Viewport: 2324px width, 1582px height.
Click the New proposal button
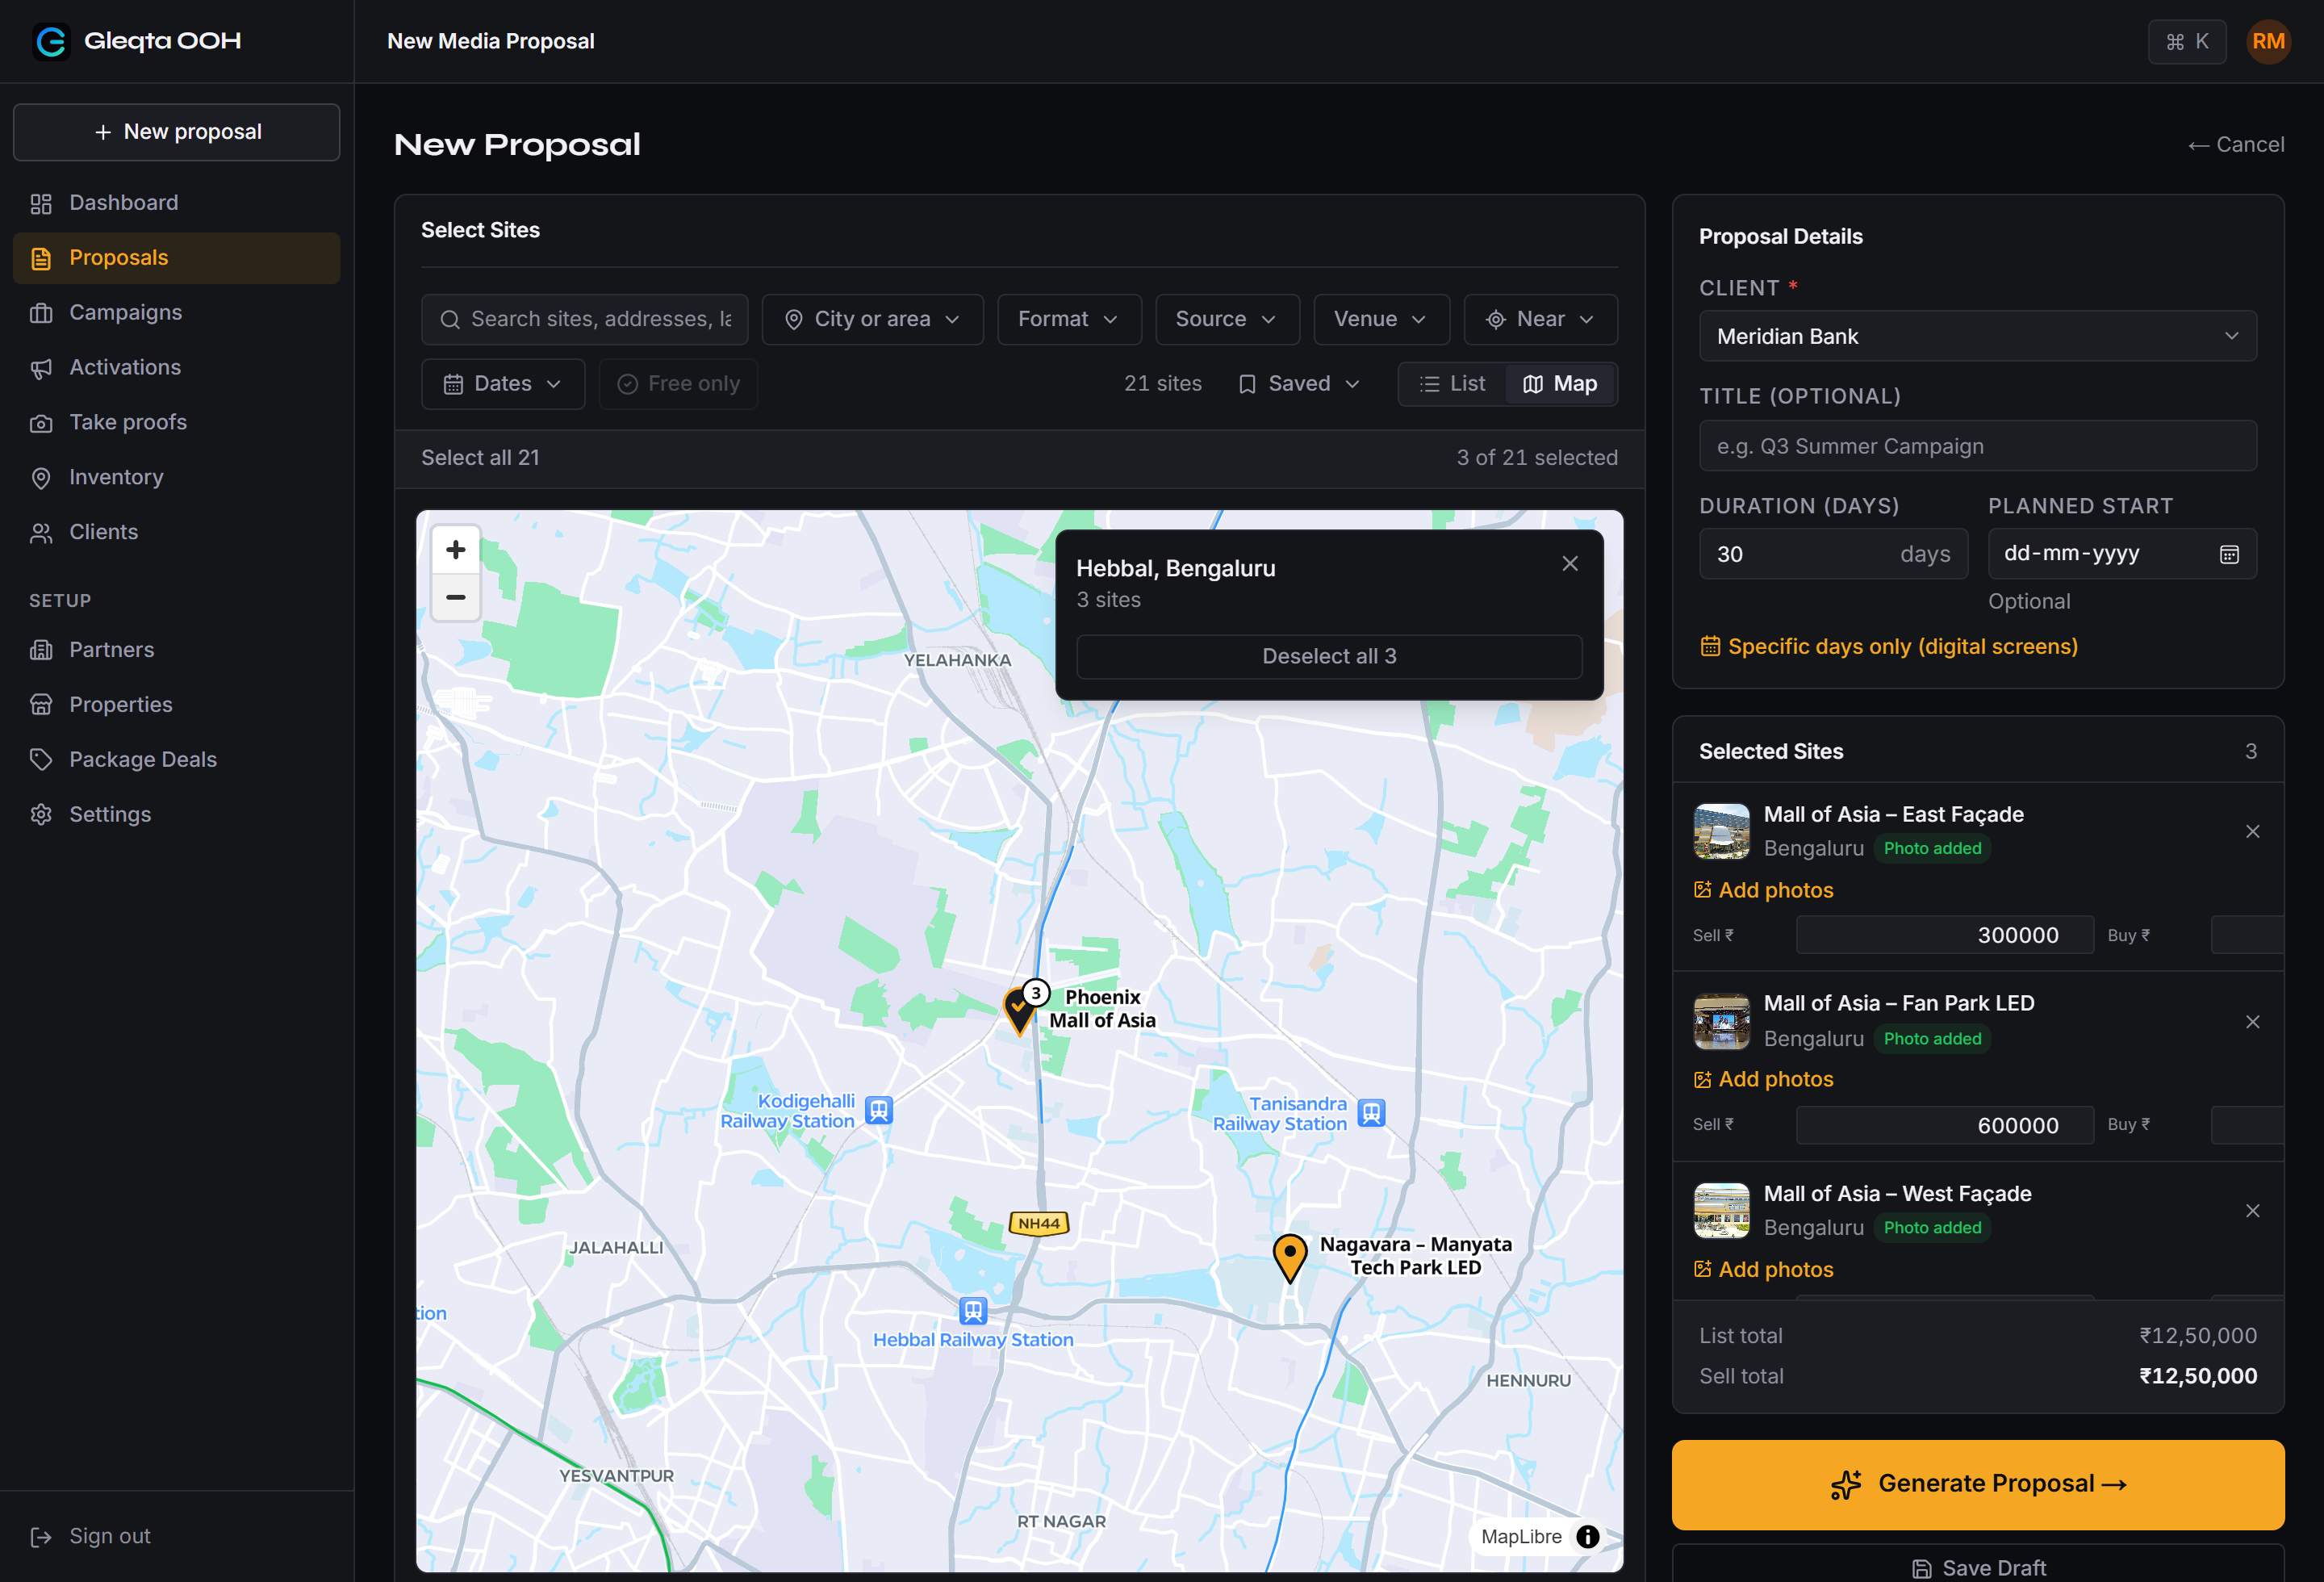click(x=176, y=132)
